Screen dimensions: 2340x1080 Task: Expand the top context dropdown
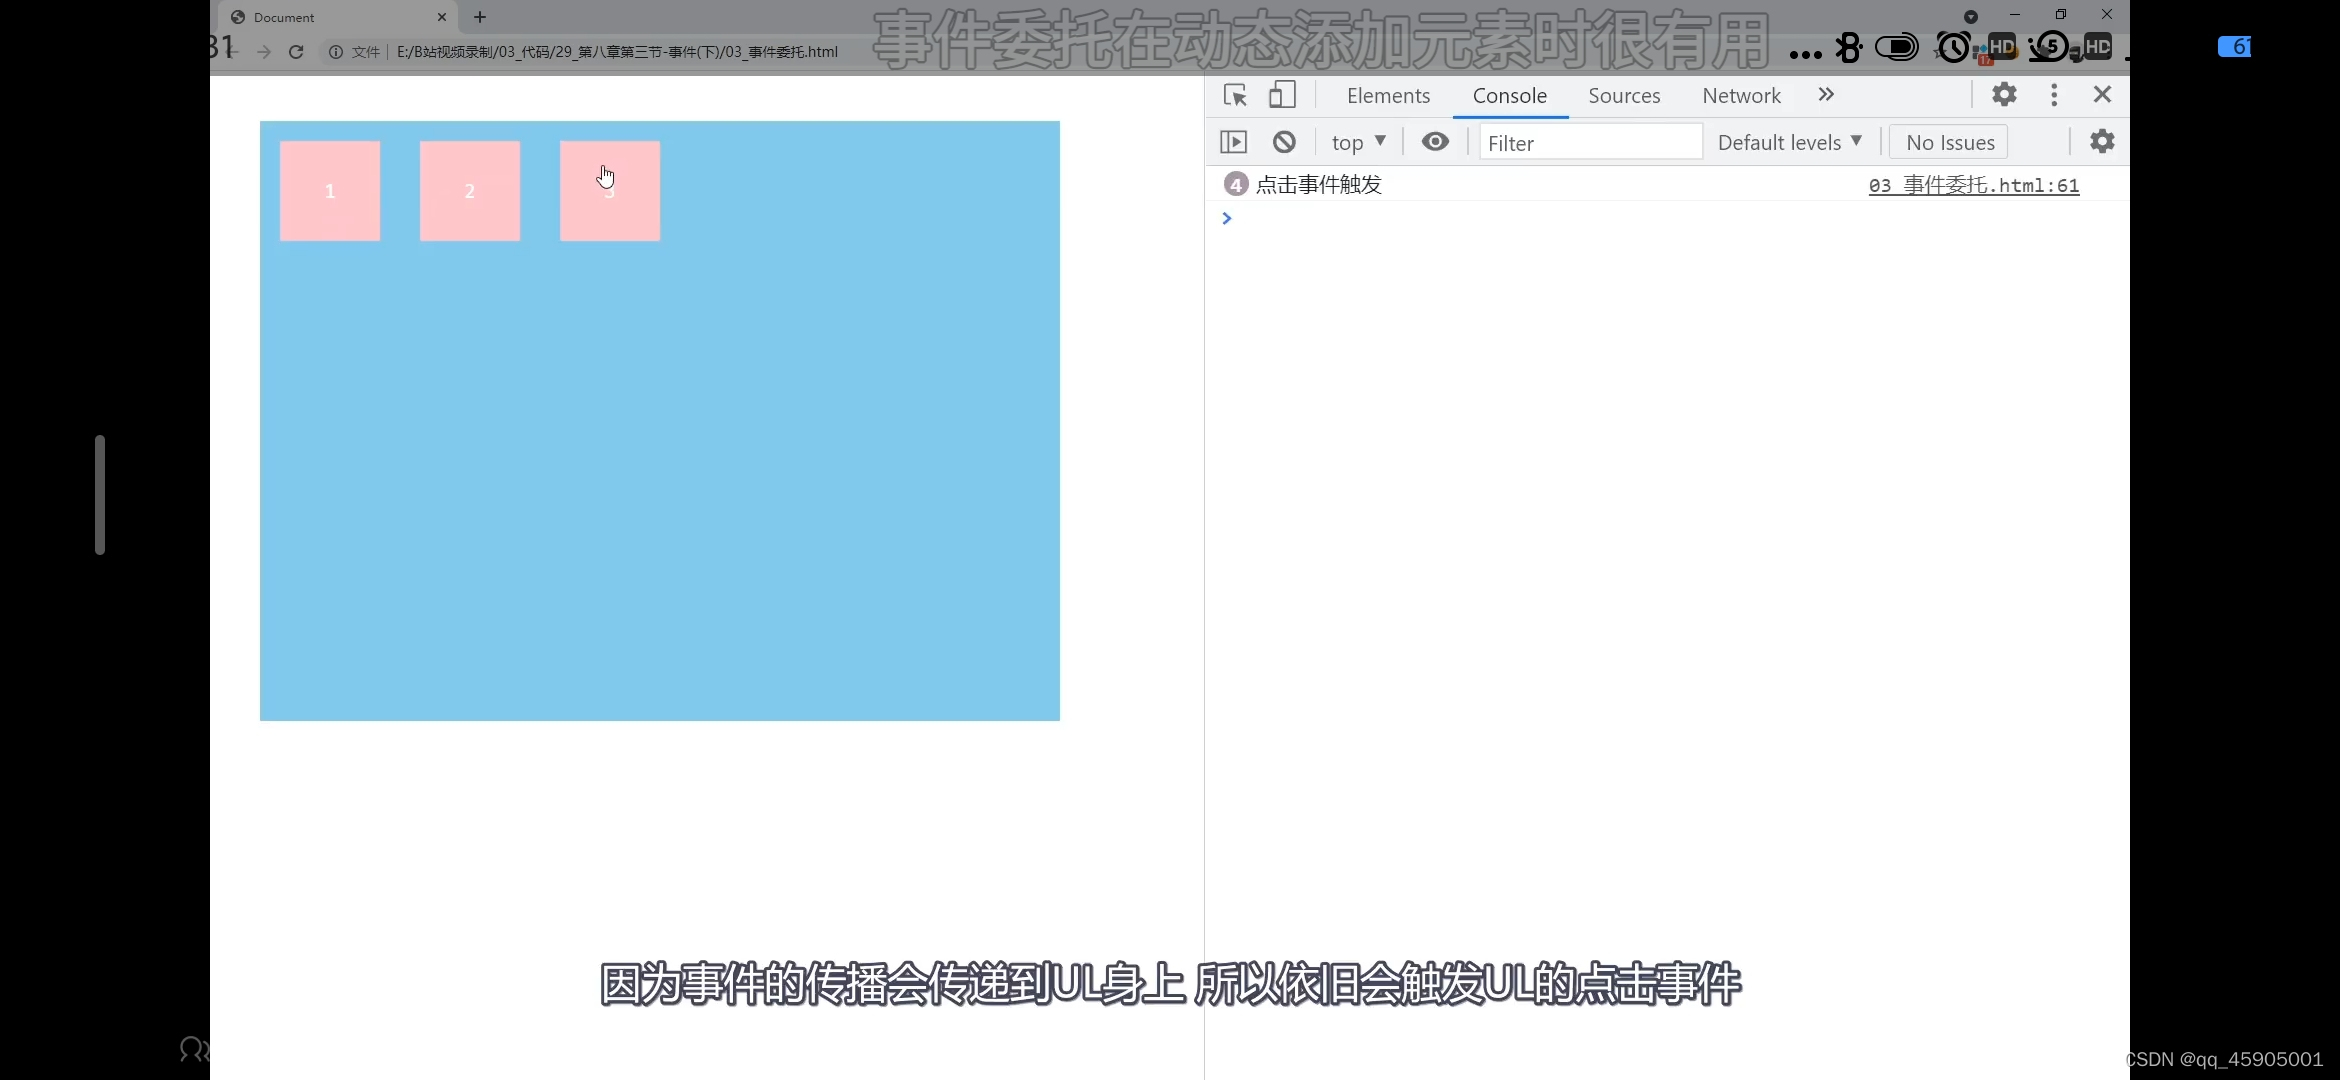(1358, 142)
